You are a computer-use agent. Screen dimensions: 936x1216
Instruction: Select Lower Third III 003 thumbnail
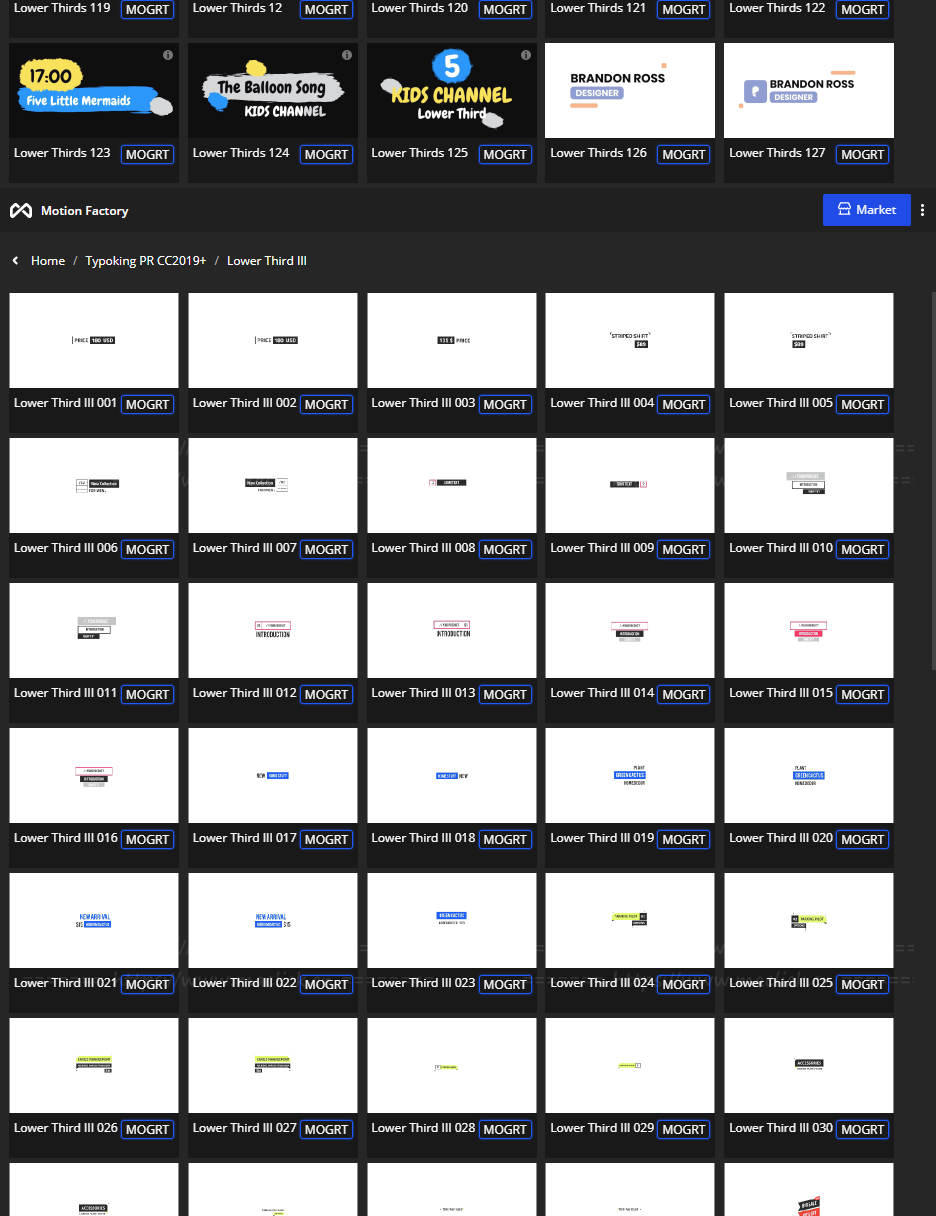click(x=452, y=340)
